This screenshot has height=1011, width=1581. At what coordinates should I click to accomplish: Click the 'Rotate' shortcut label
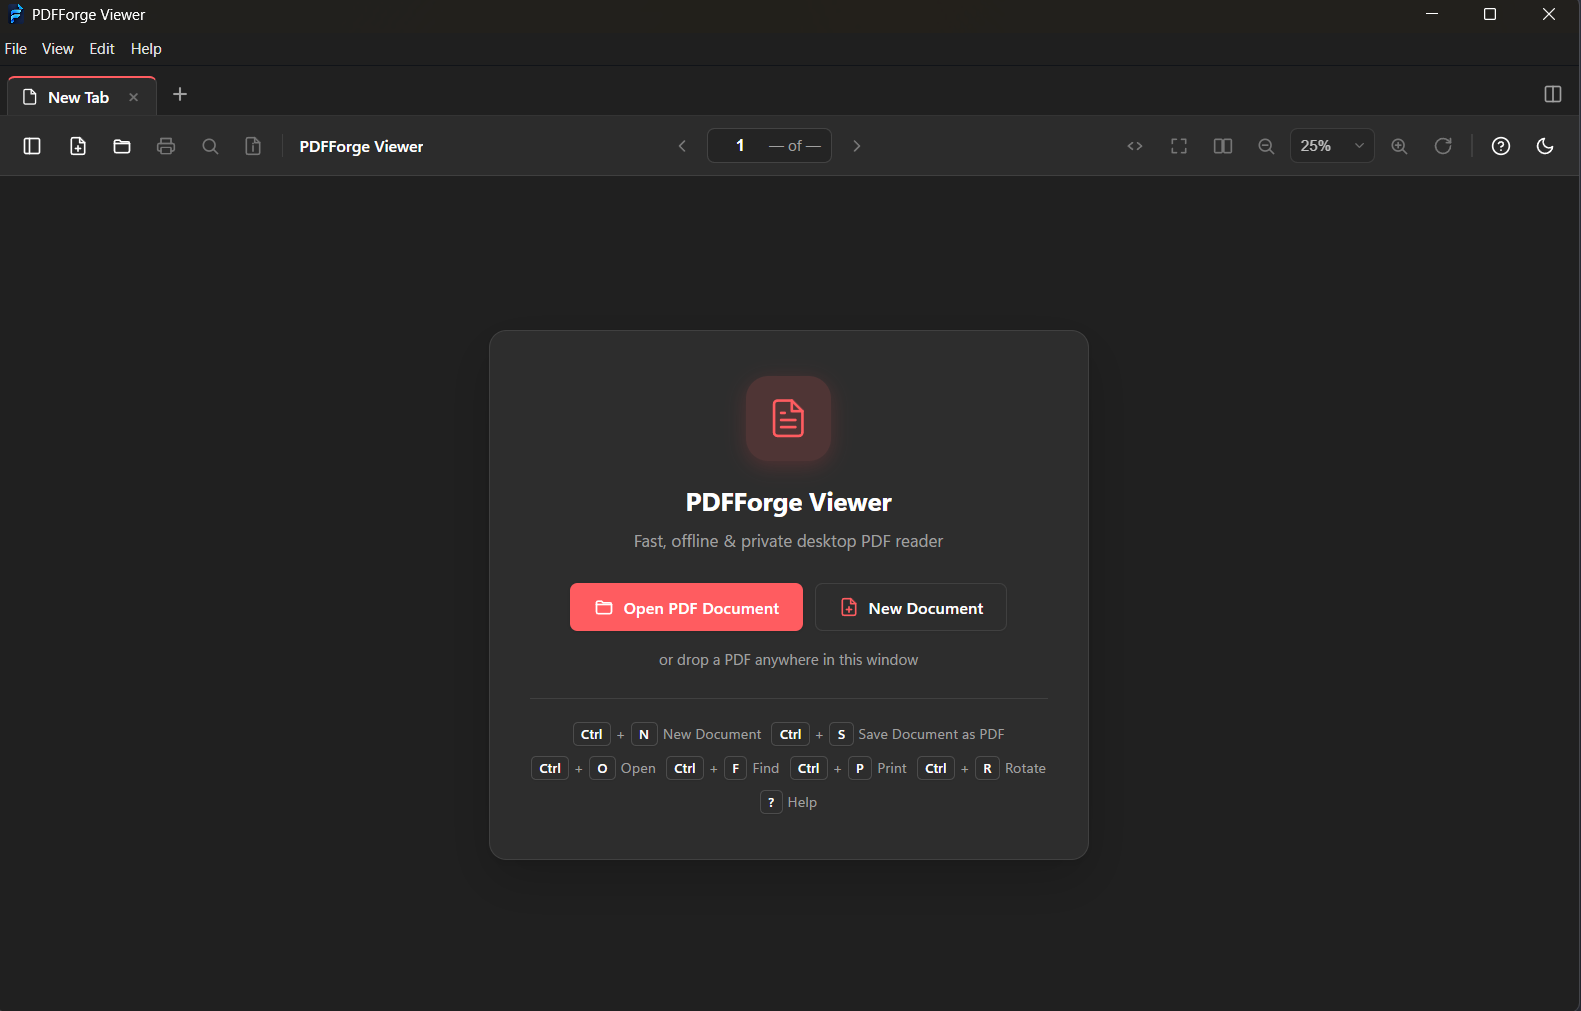1025,768
